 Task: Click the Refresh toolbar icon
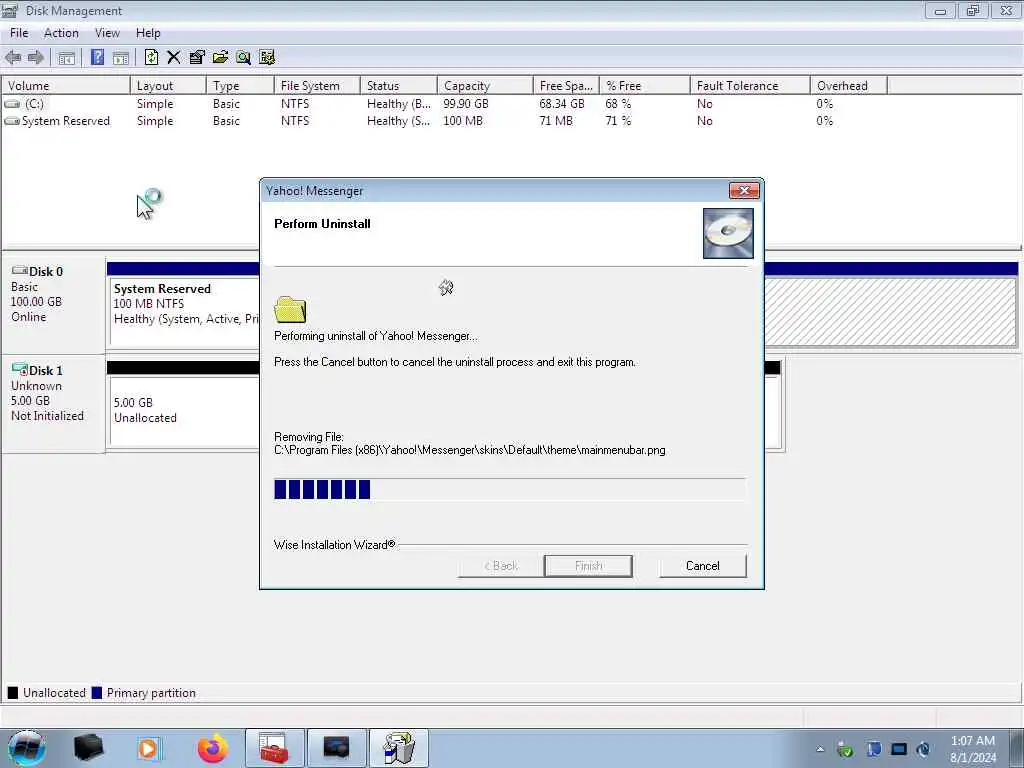click(151, 57)
